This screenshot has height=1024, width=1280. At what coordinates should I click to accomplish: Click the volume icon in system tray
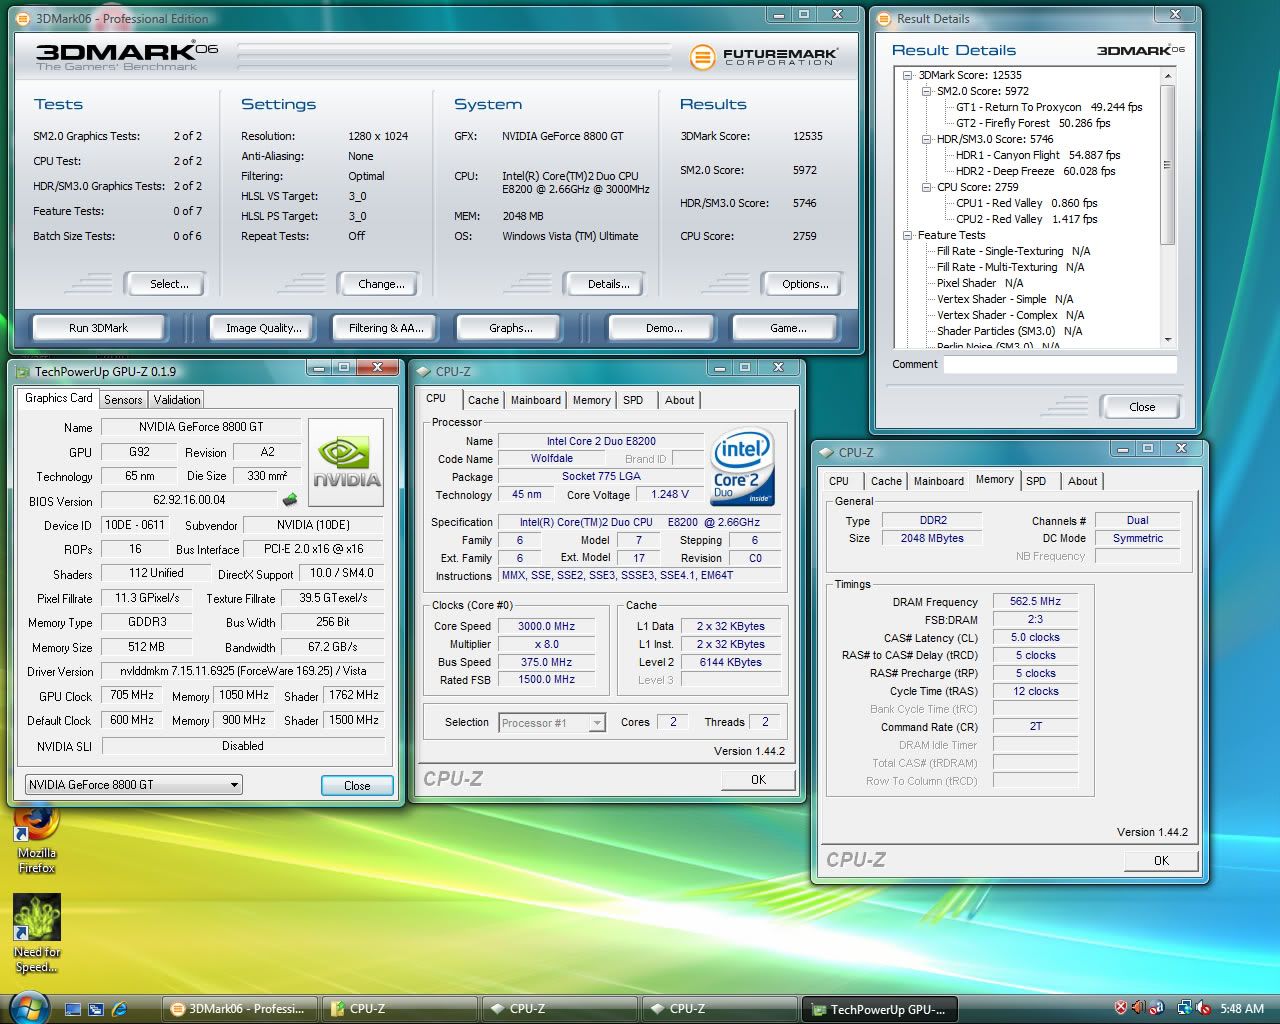point(1203,1008)
